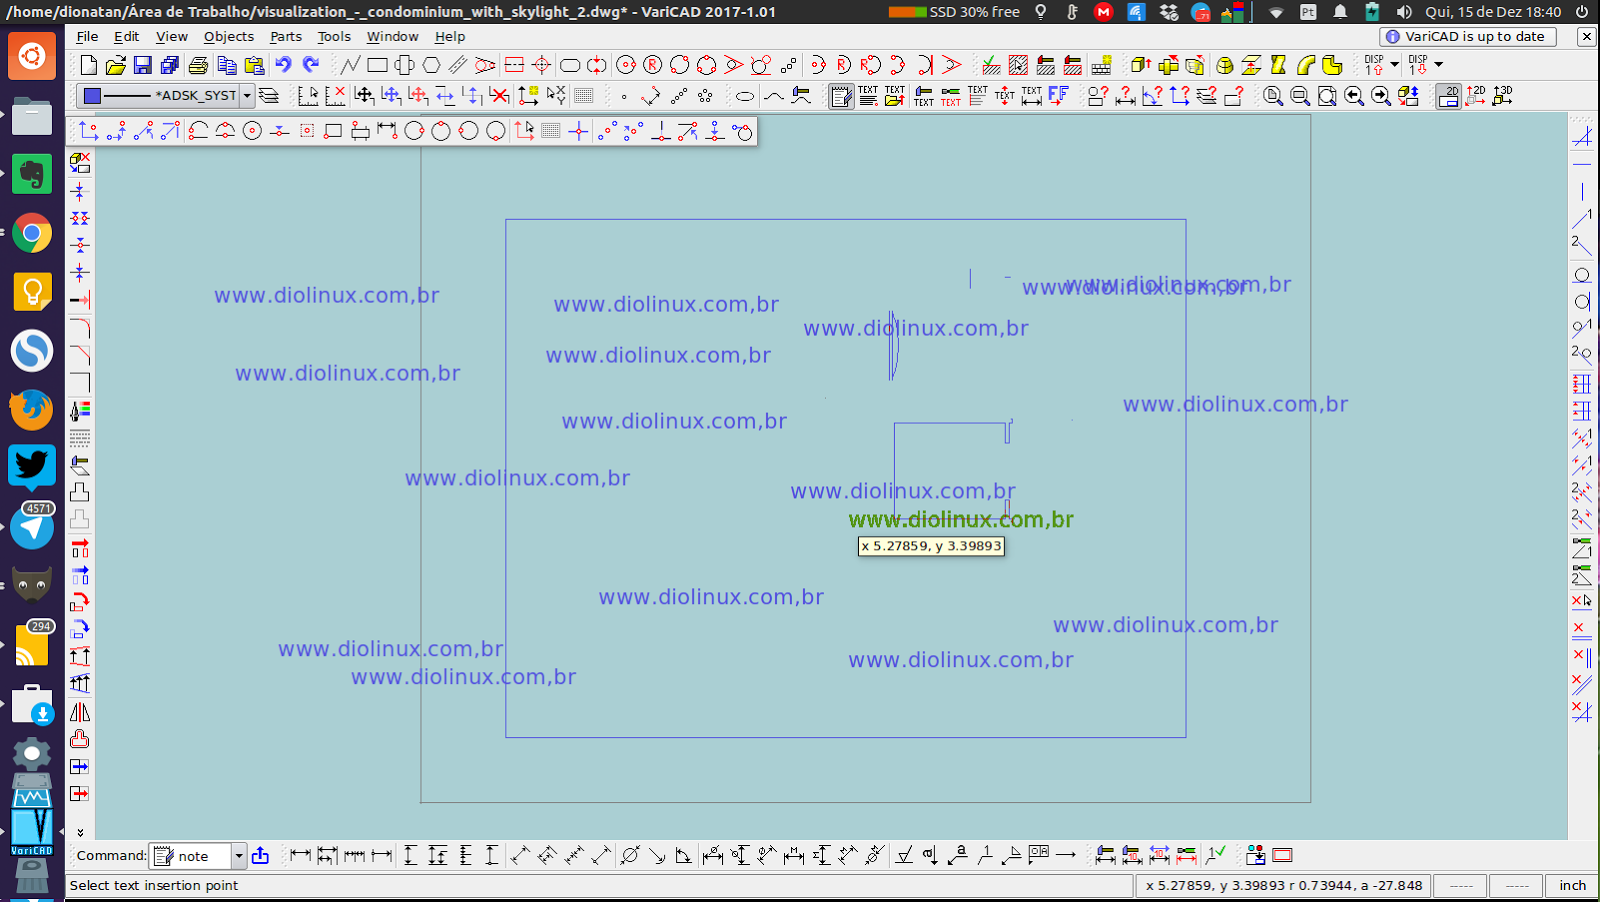Select the rectangle drawing tool
This screenshot has width=1600, height=902.
(x=377, y=65)
